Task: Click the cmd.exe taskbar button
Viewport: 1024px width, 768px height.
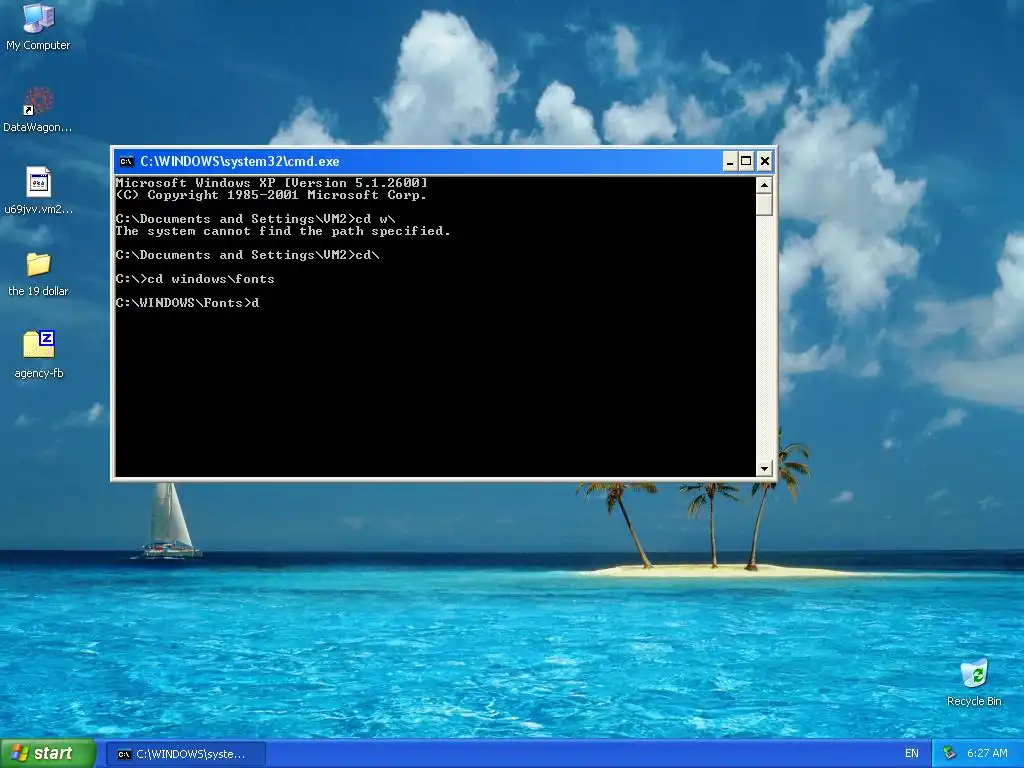Action: [185, 754]
